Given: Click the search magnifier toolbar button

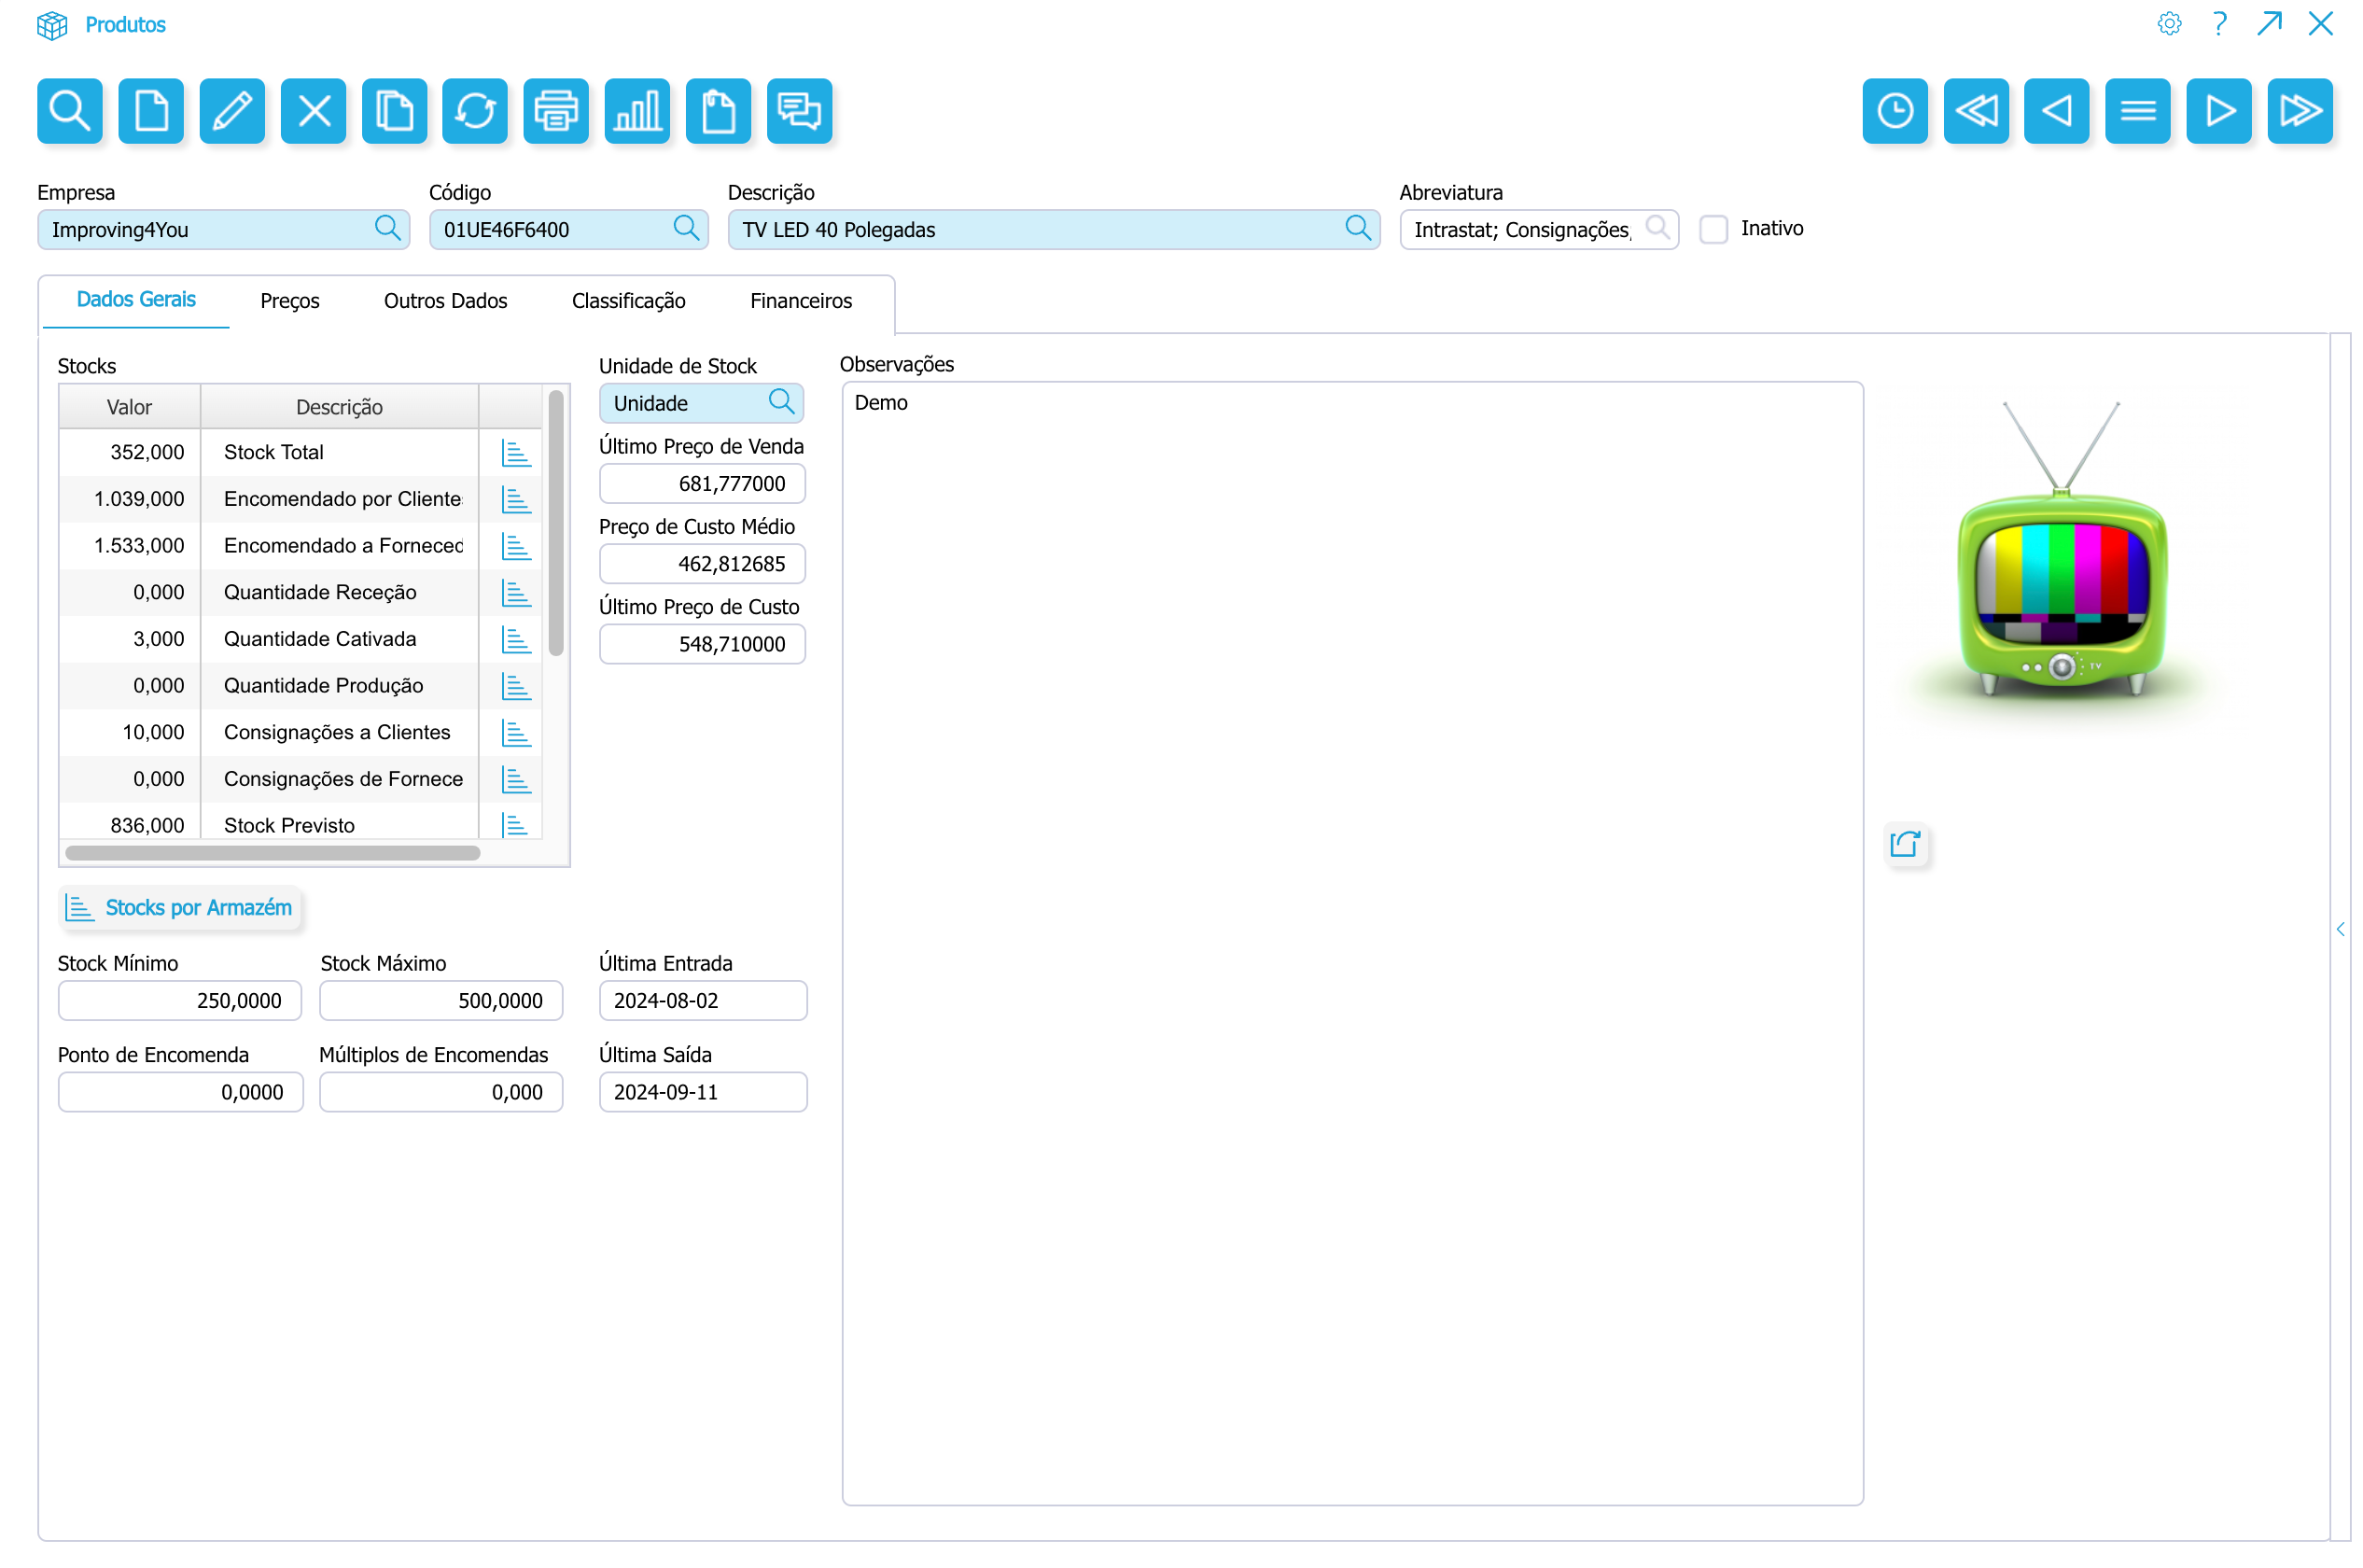Looking at the screenshot, I should [x=70, y=111].
